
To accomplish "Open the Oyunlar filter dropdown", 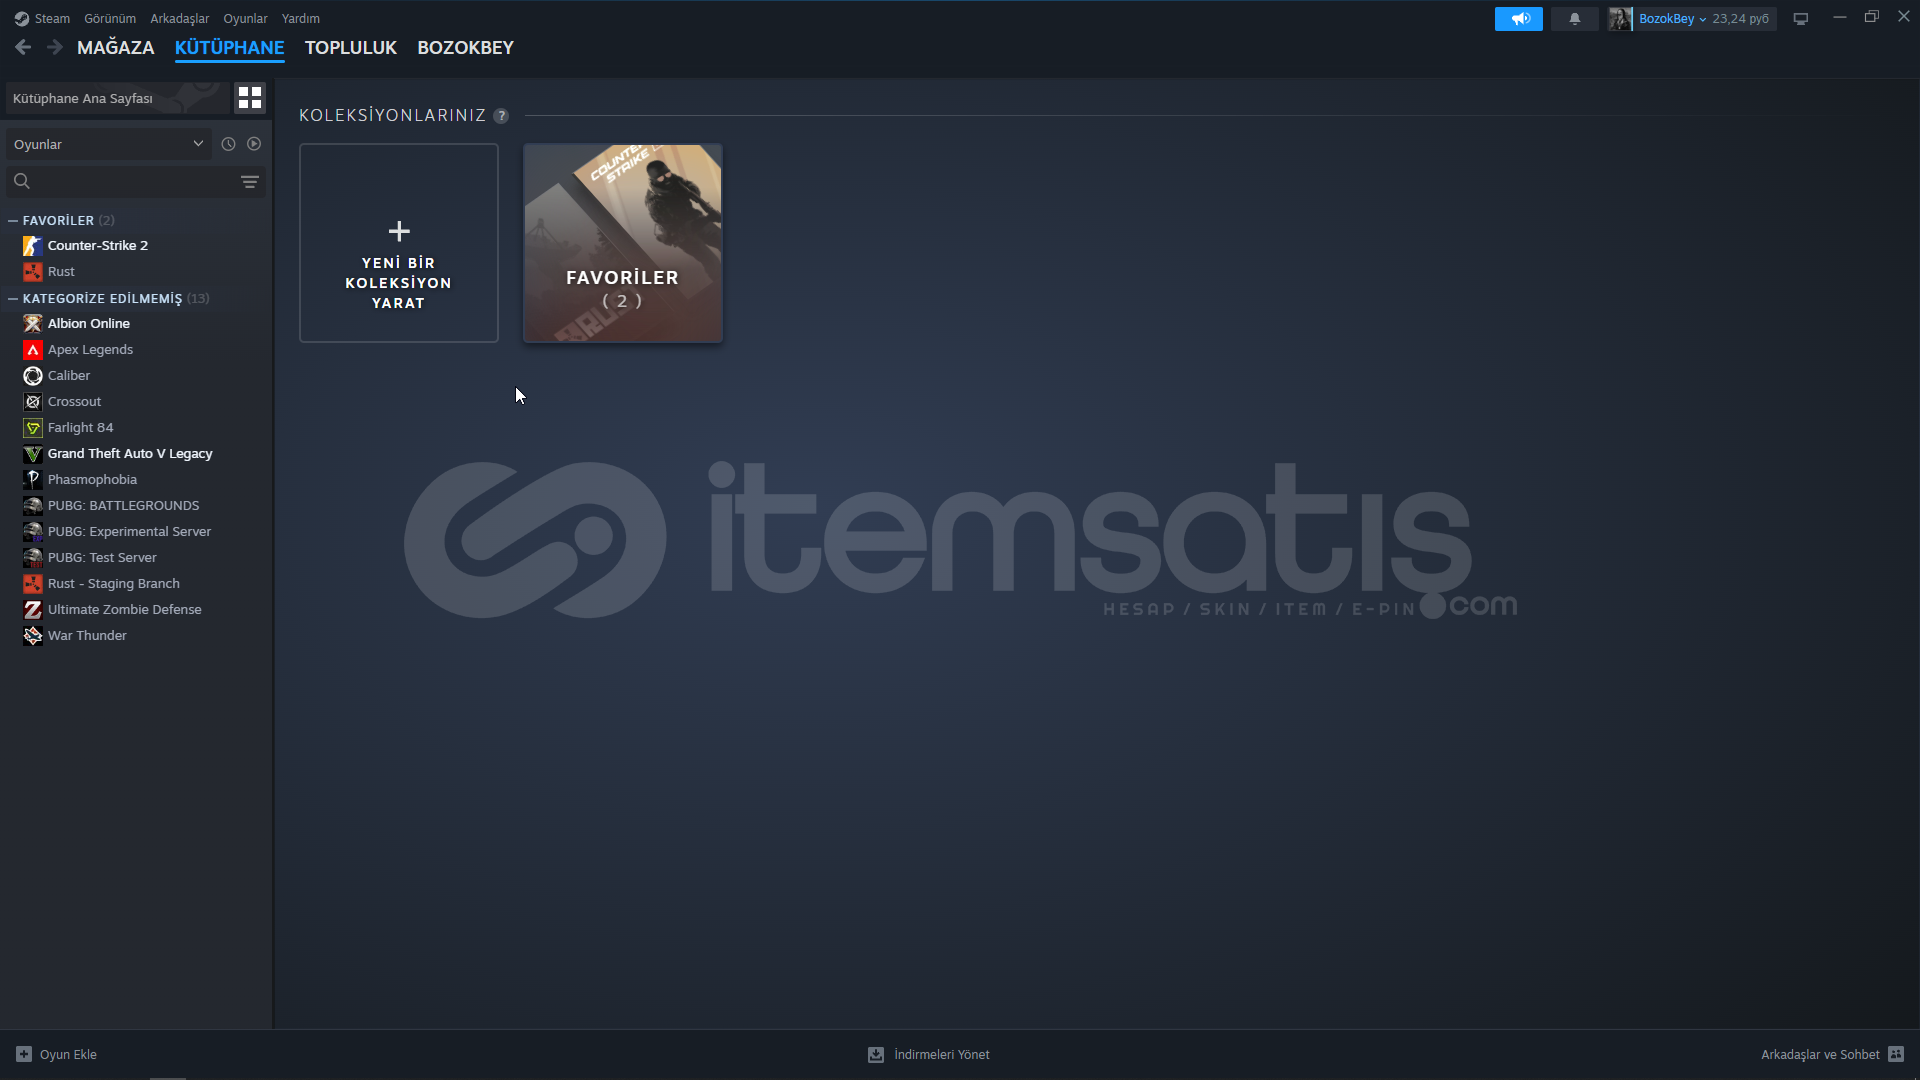I will coord(108,144).
